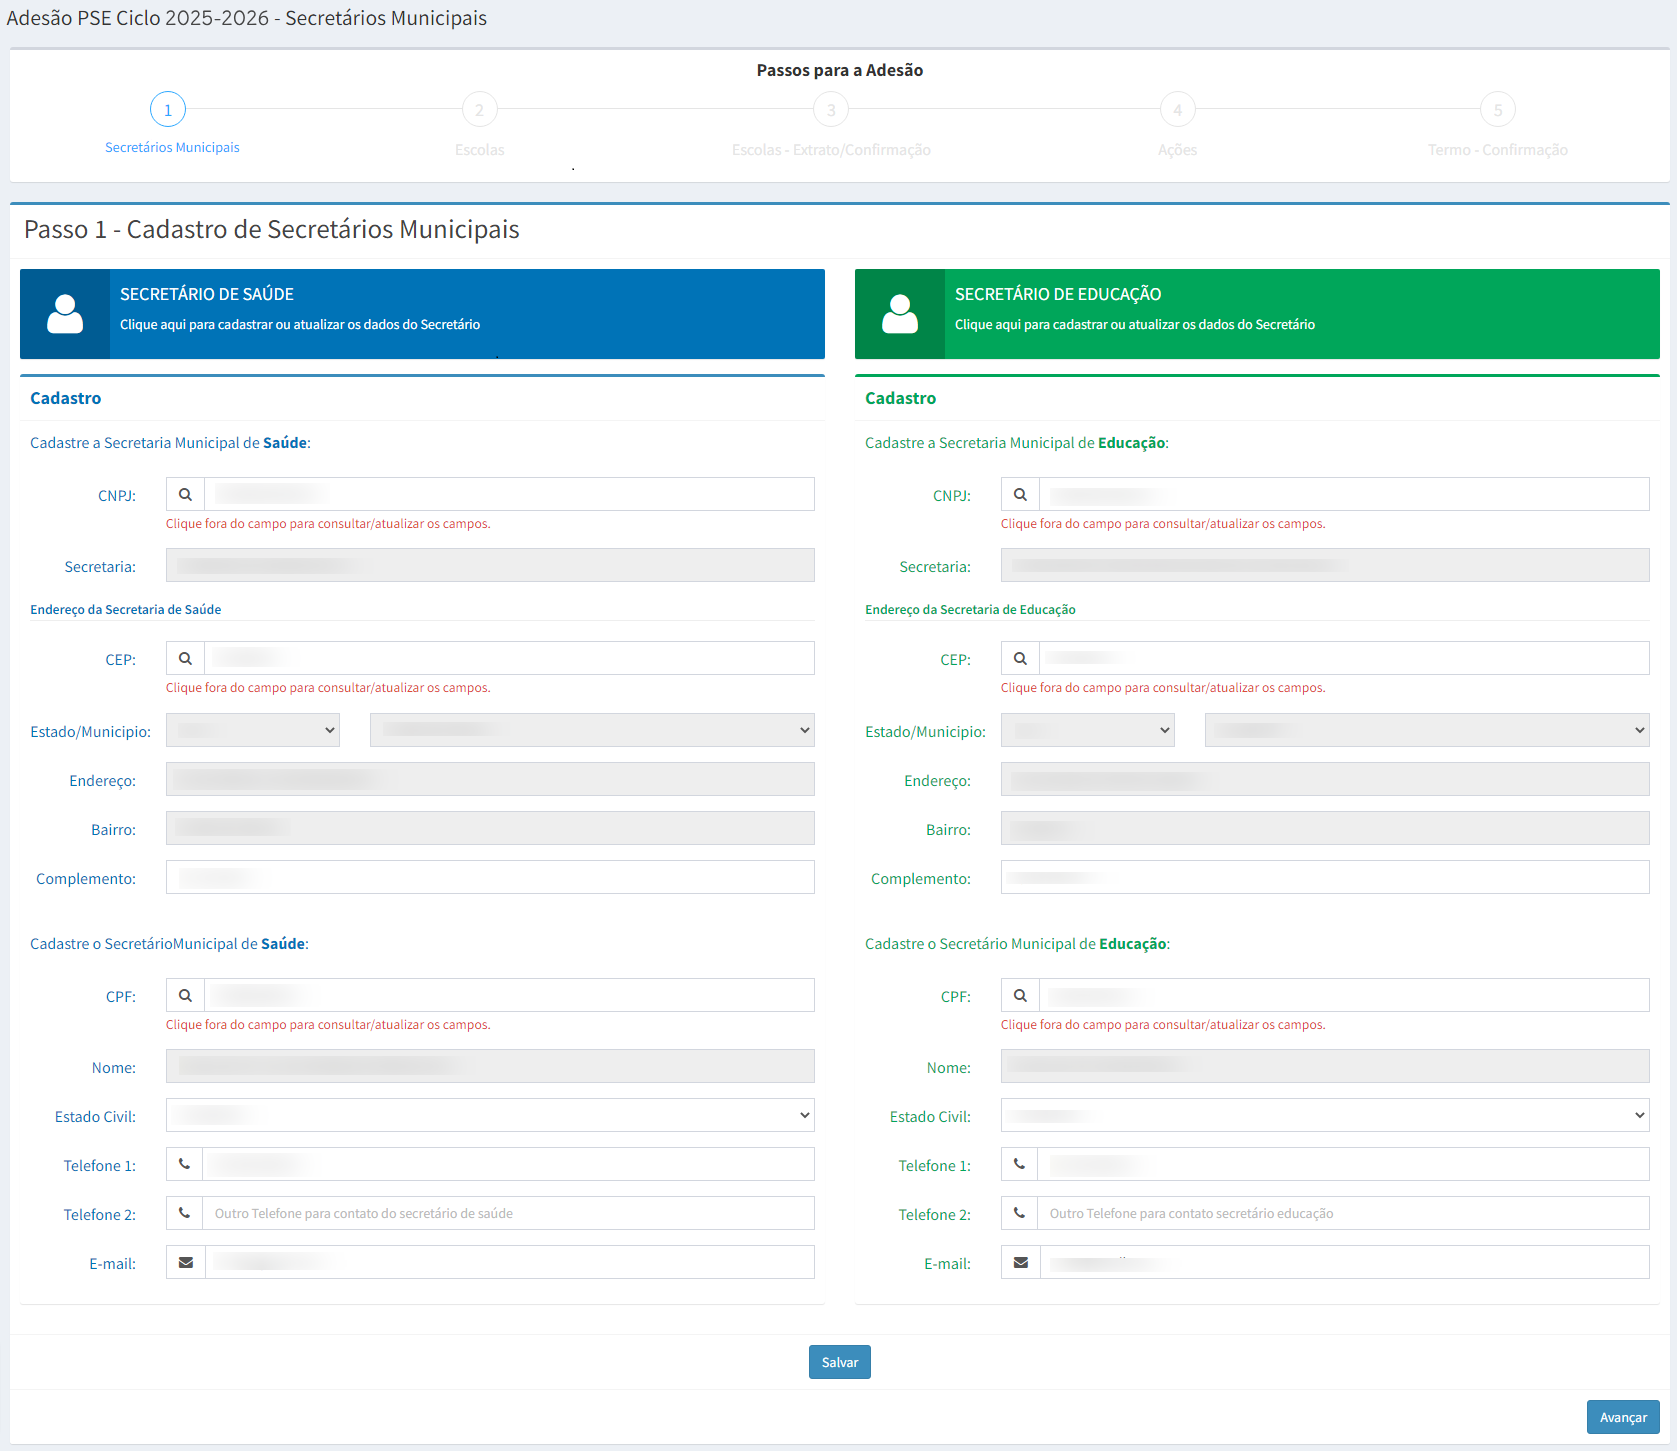Expand the Saúde Estado Civil dropdown
This screenshot has width=1677, height=1451.
point(490,1115)
